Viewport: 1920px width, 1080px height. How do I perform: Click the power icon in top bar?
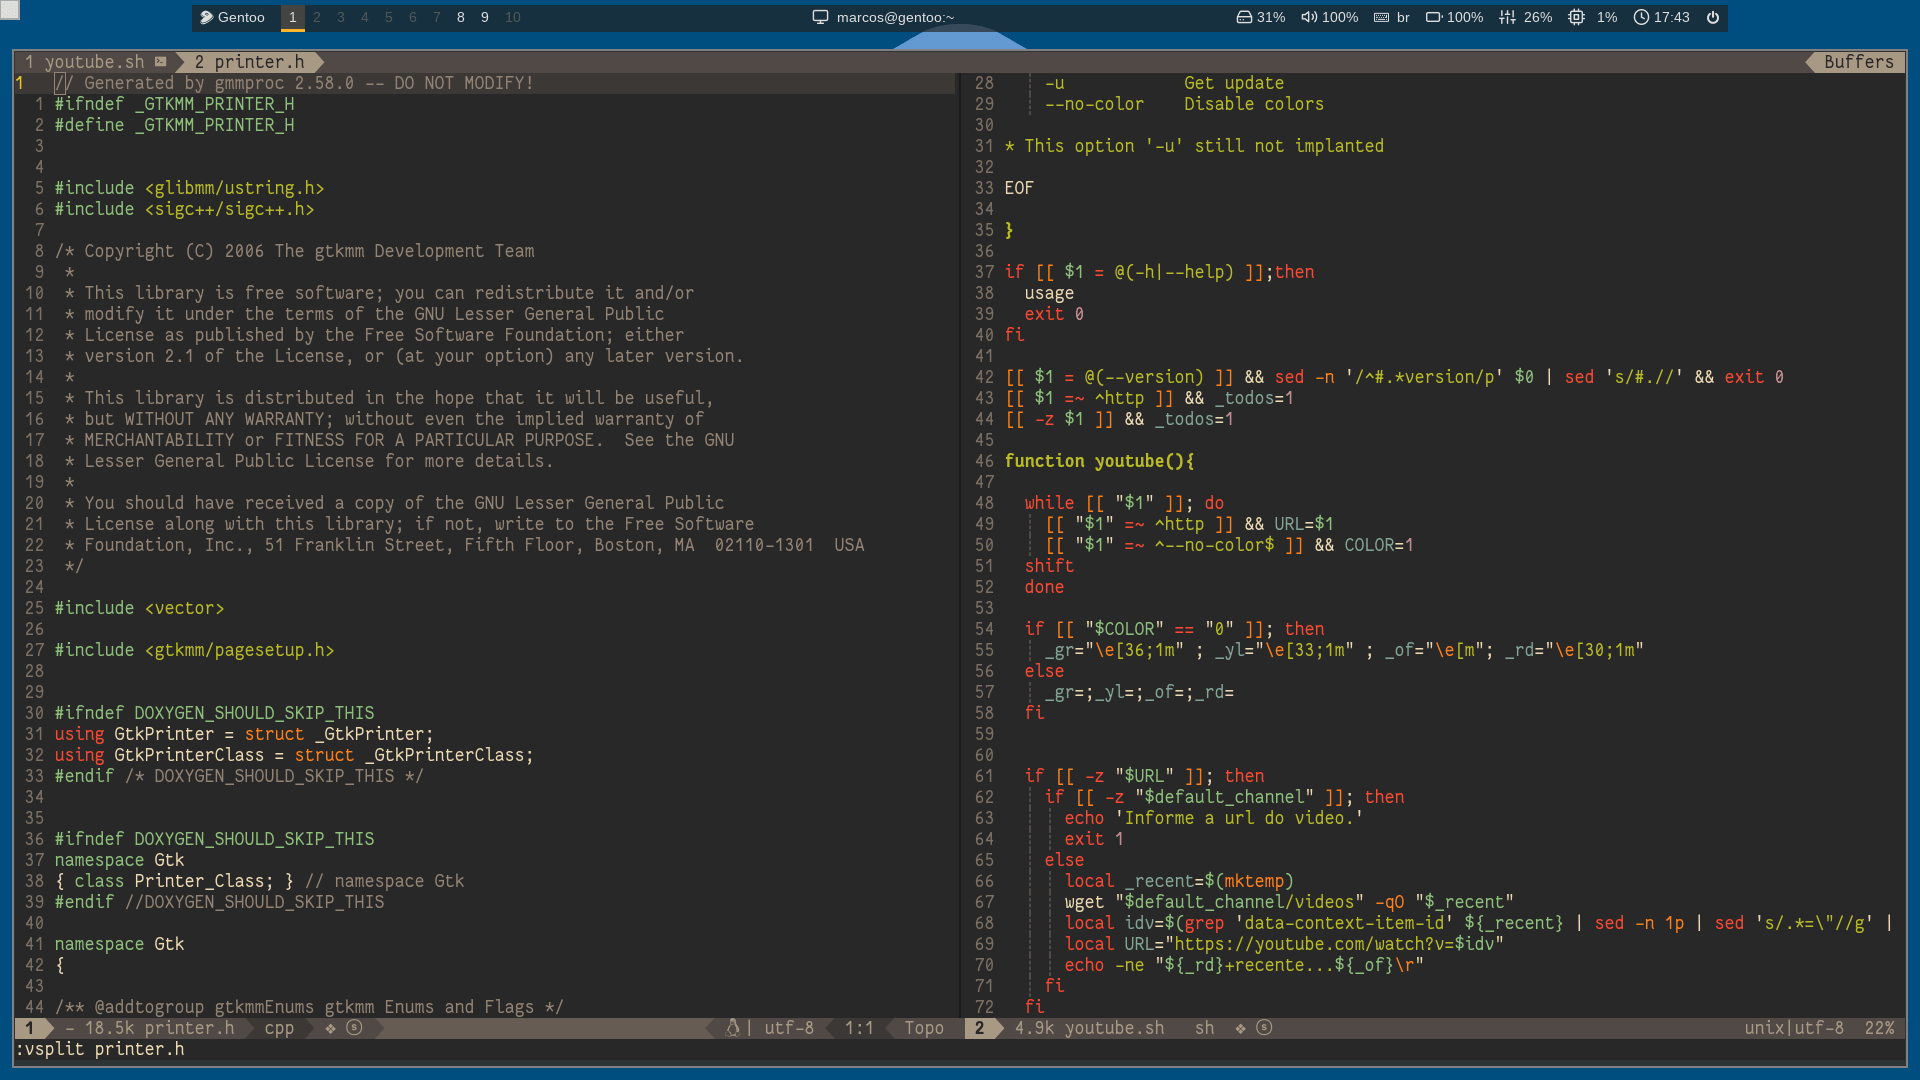1713,17
